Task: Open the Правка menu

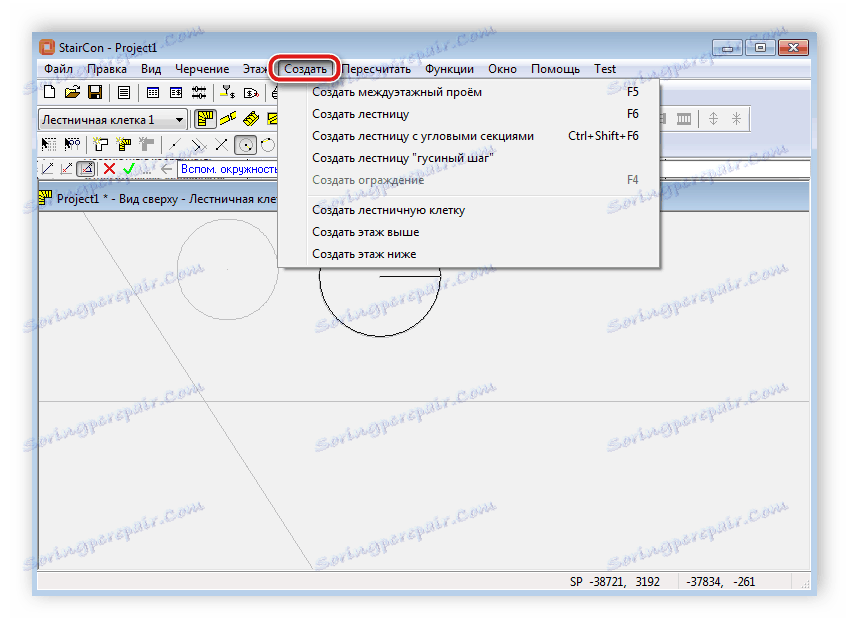Action: (x=107, y=69)
